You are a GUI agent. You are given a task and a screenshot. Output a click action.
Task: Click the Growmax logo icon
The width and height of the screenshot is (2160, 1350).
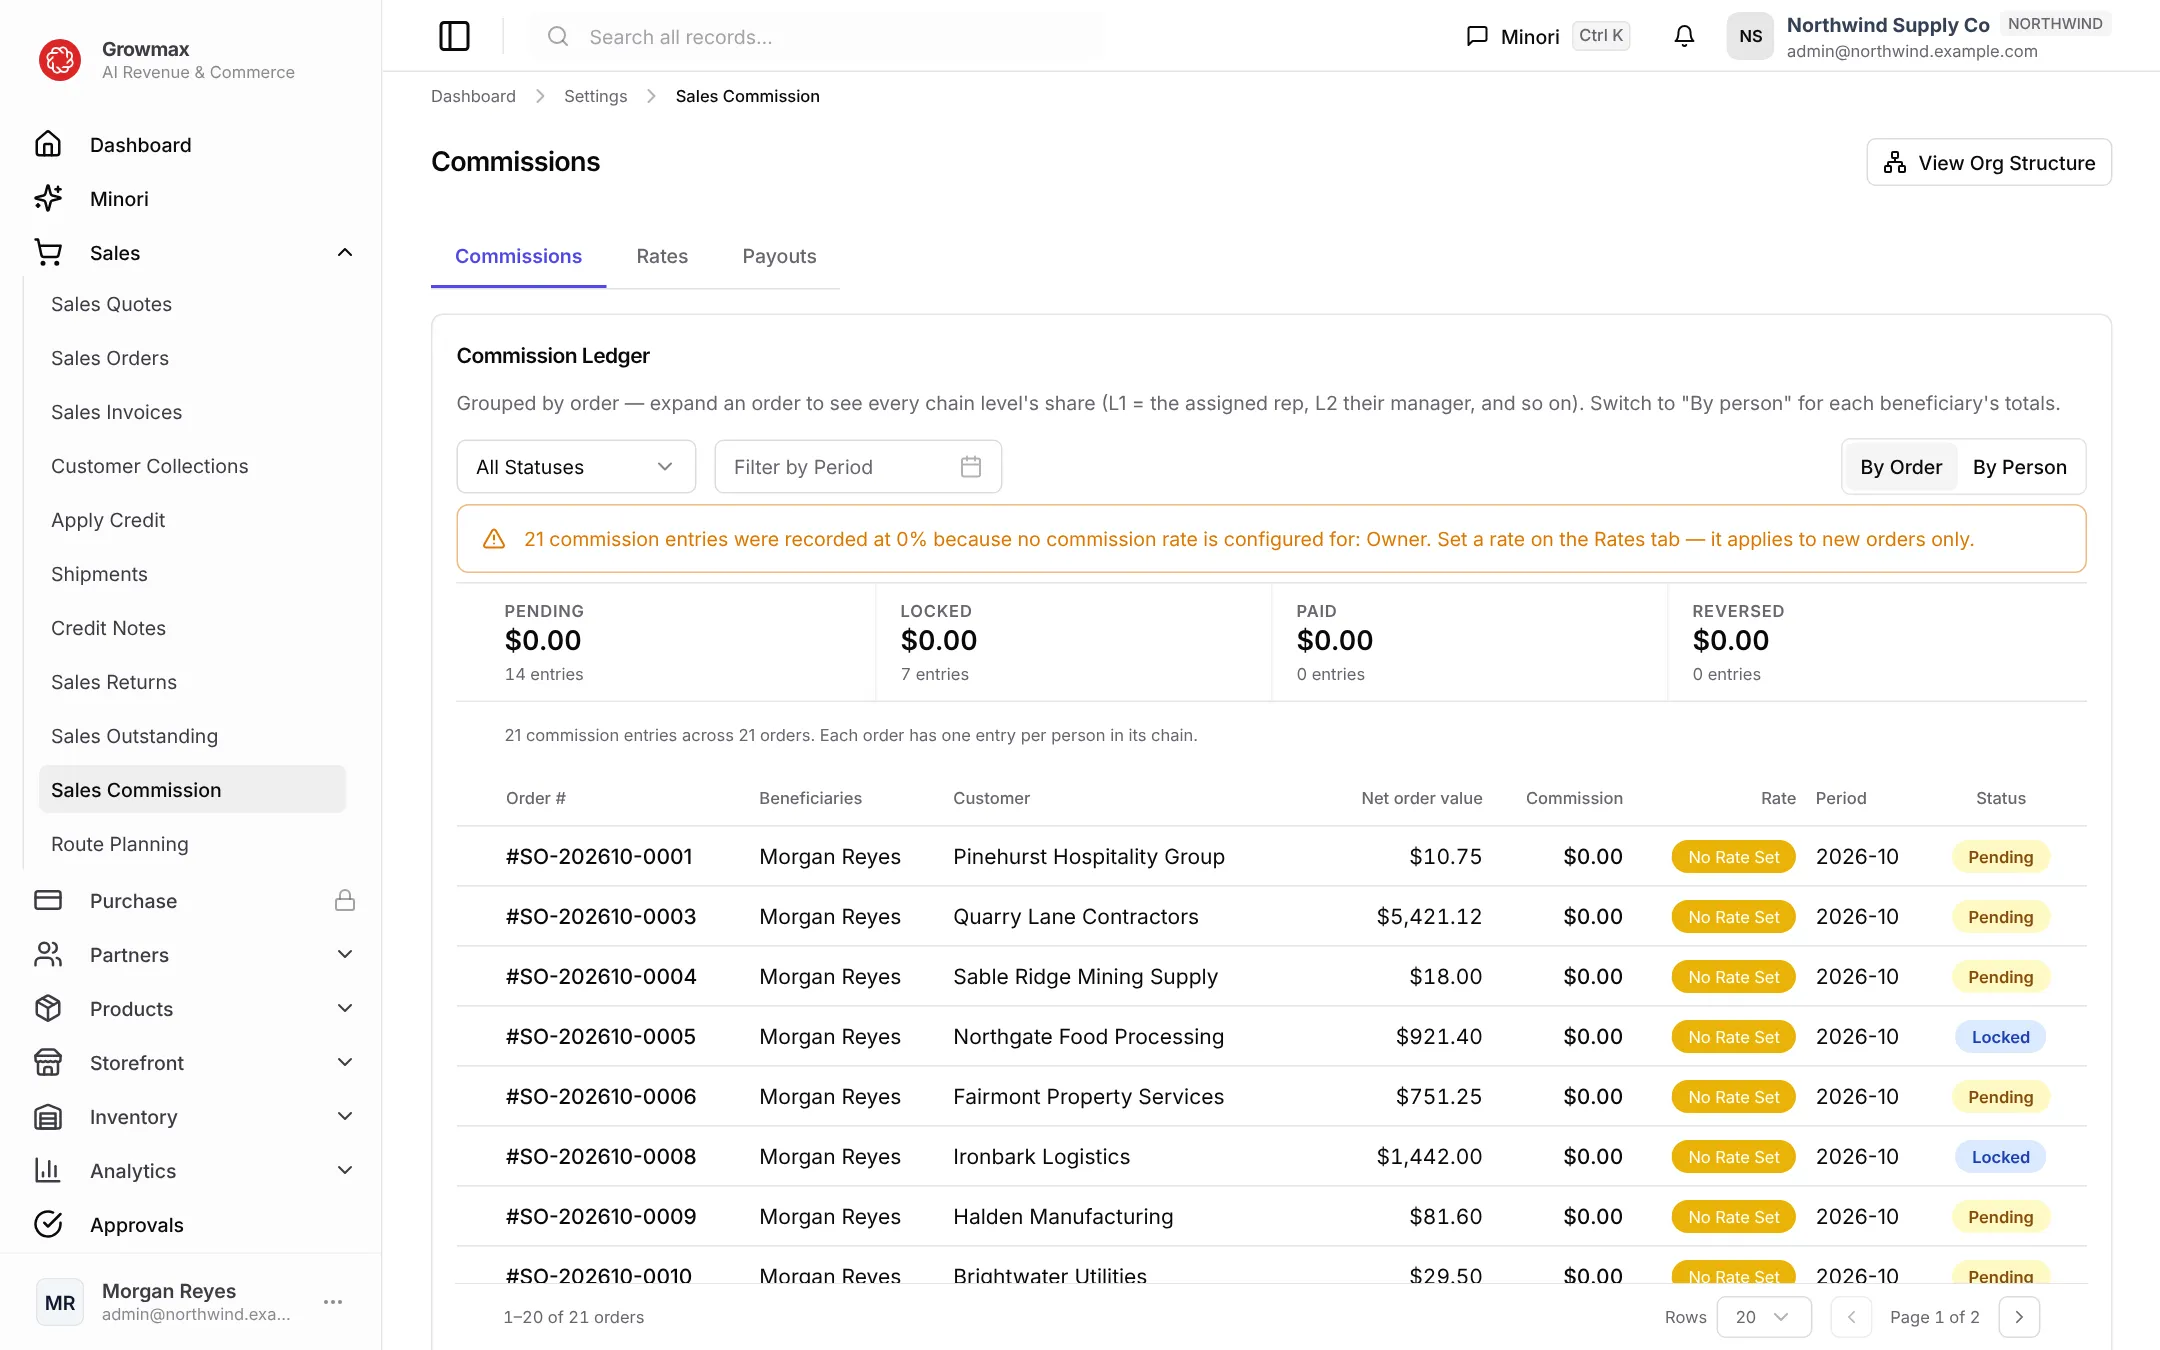point(60,60)
